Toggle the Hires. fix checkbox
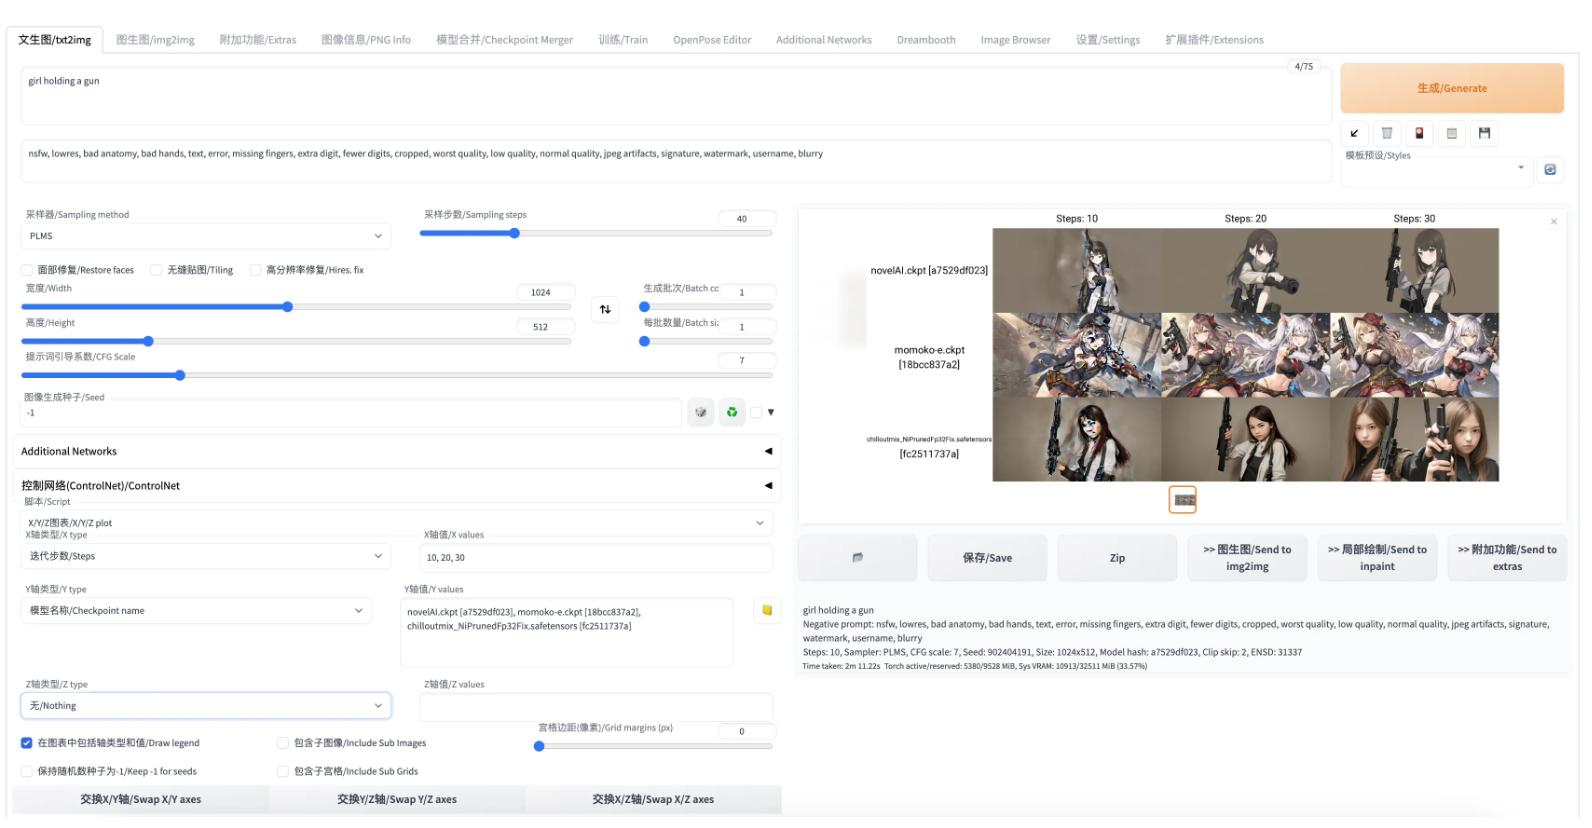Image resolution: width=1592 pixels, height=828 pixels. 255,270
